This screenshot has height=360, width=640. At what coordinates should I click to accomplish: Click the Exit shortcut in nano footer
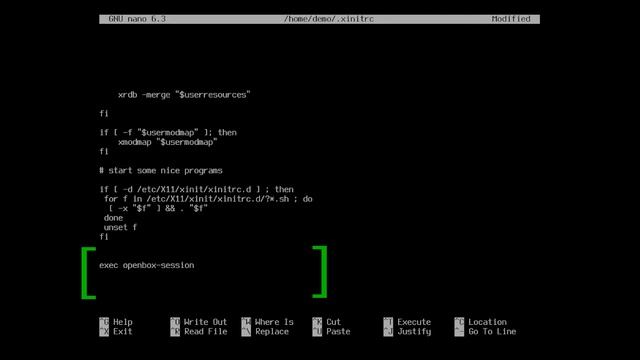pyautogui.click(x=116, y=331)
